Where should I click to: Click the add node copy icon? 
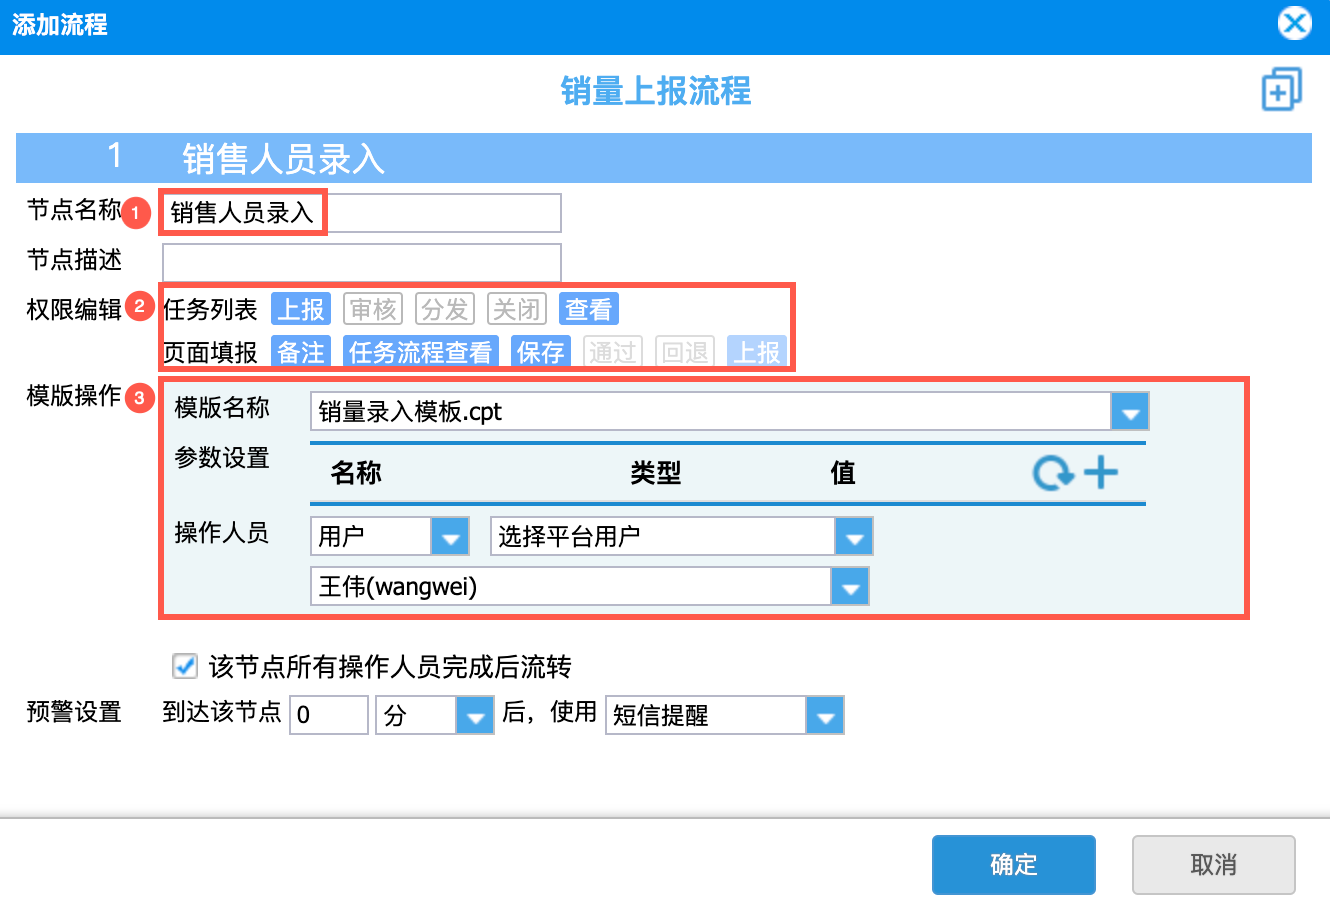tap(1281, 90)
